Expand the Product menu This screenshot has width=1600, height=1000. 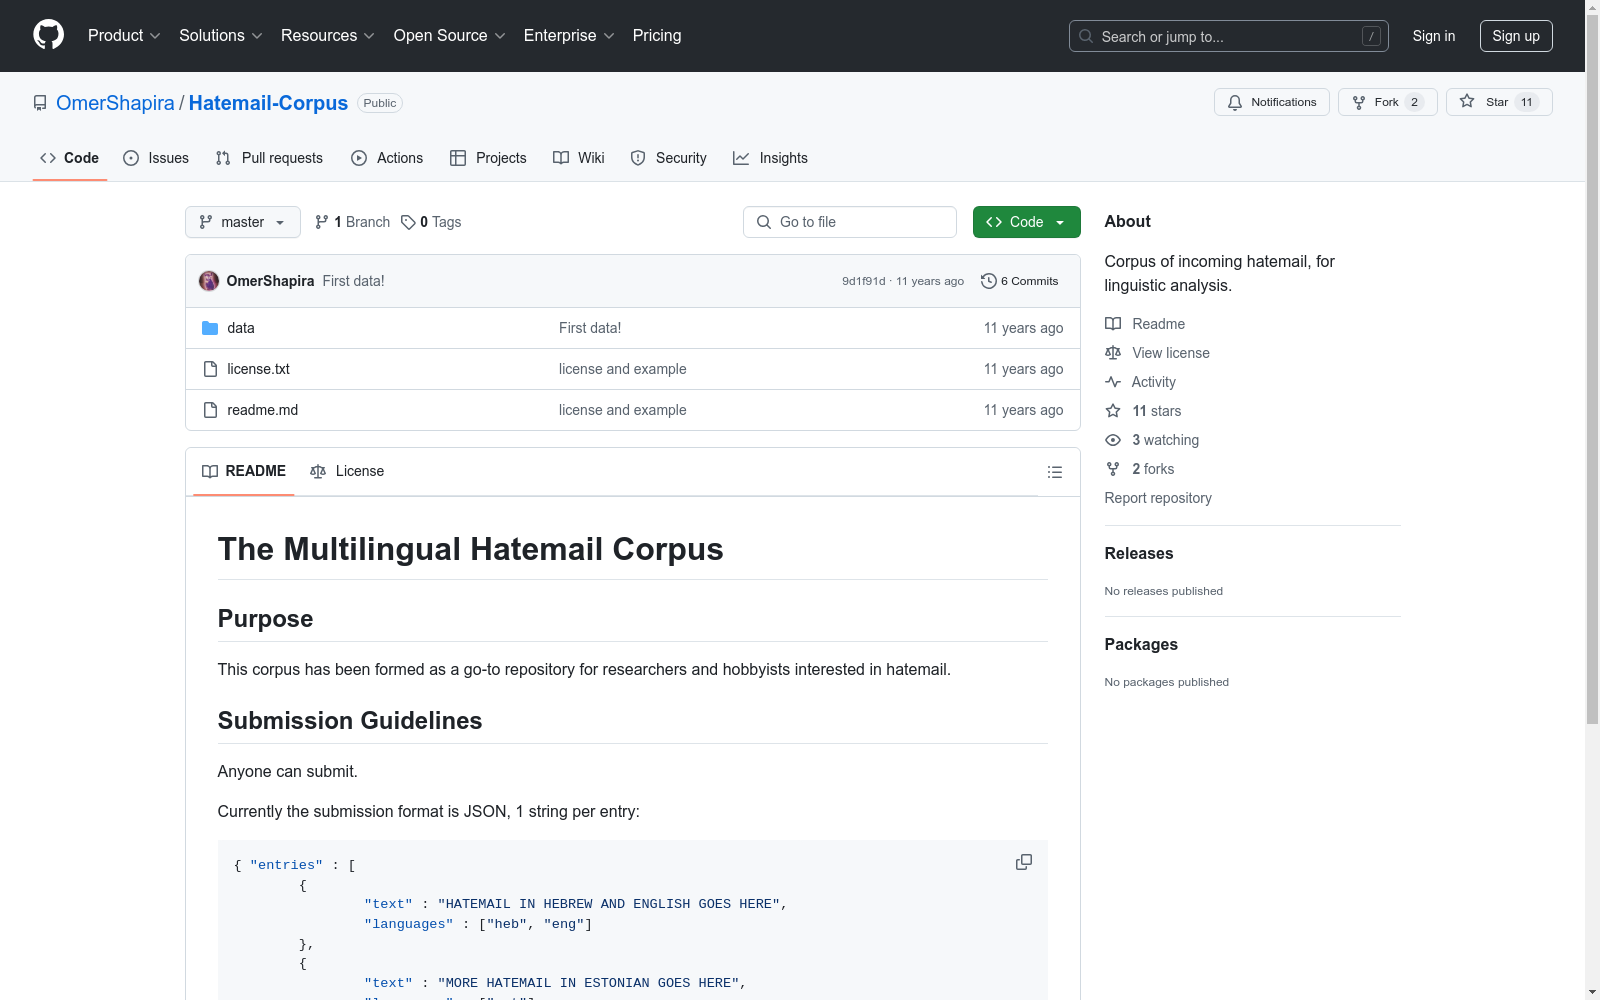click(x=124, y=36)
